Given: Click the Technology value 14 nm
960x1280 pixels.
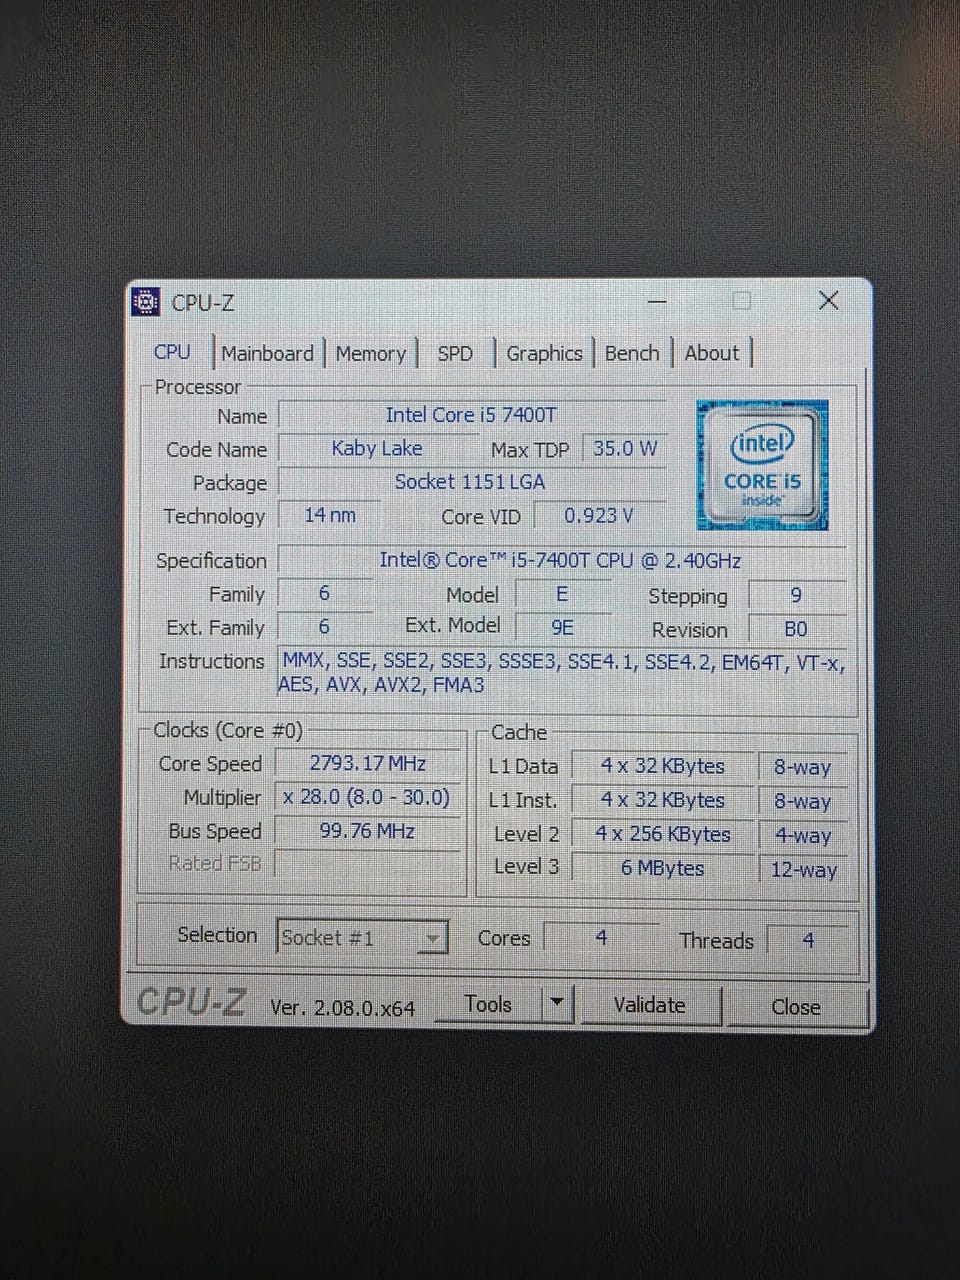Looking at the screenshot, I should [x=330, y=515].
